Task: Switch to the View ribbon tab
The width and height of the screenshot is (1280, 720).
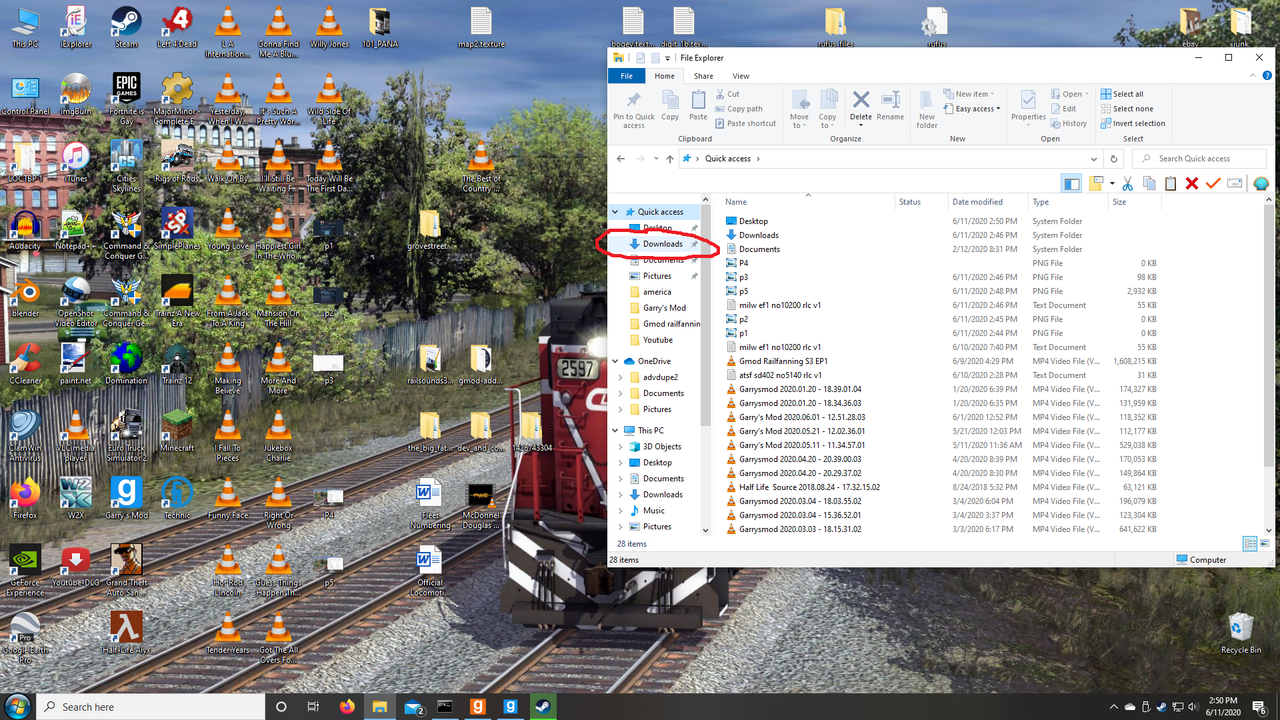Action: 740,75
